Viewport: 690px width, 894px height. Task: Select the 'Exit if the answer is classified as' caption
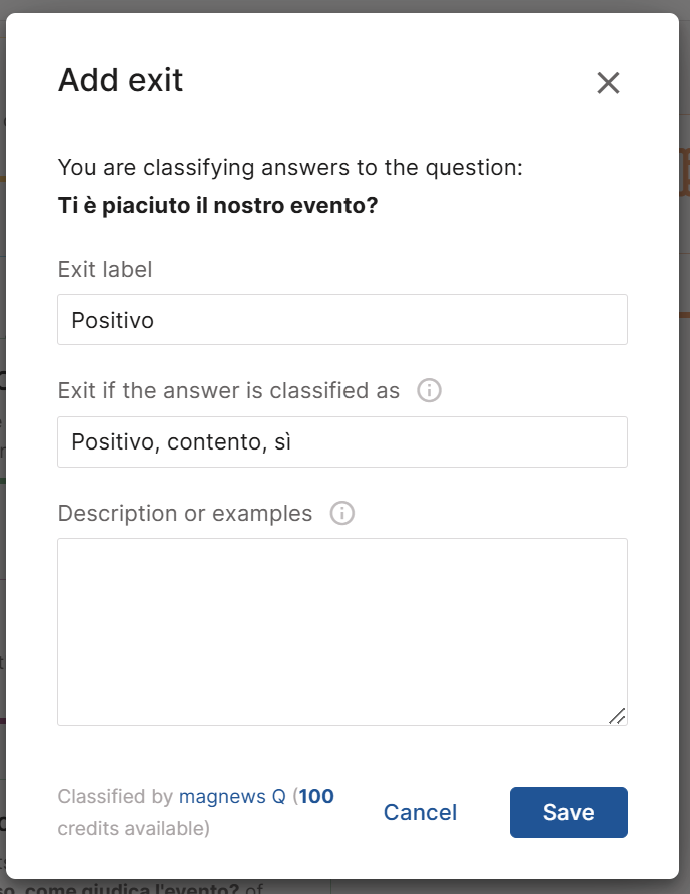(229, 391)
